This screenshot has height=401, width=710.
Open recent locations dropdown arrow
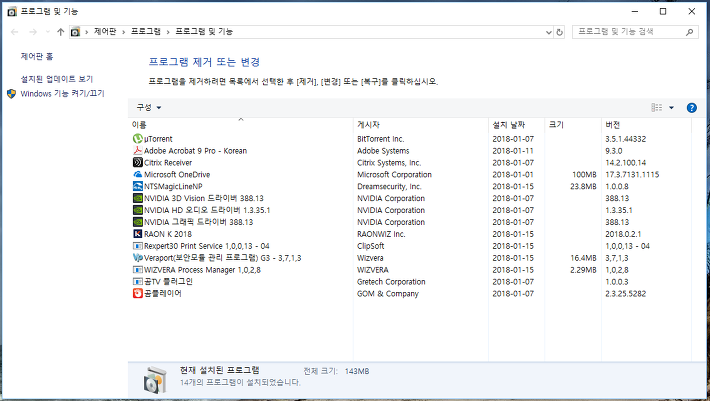point(48,32)
